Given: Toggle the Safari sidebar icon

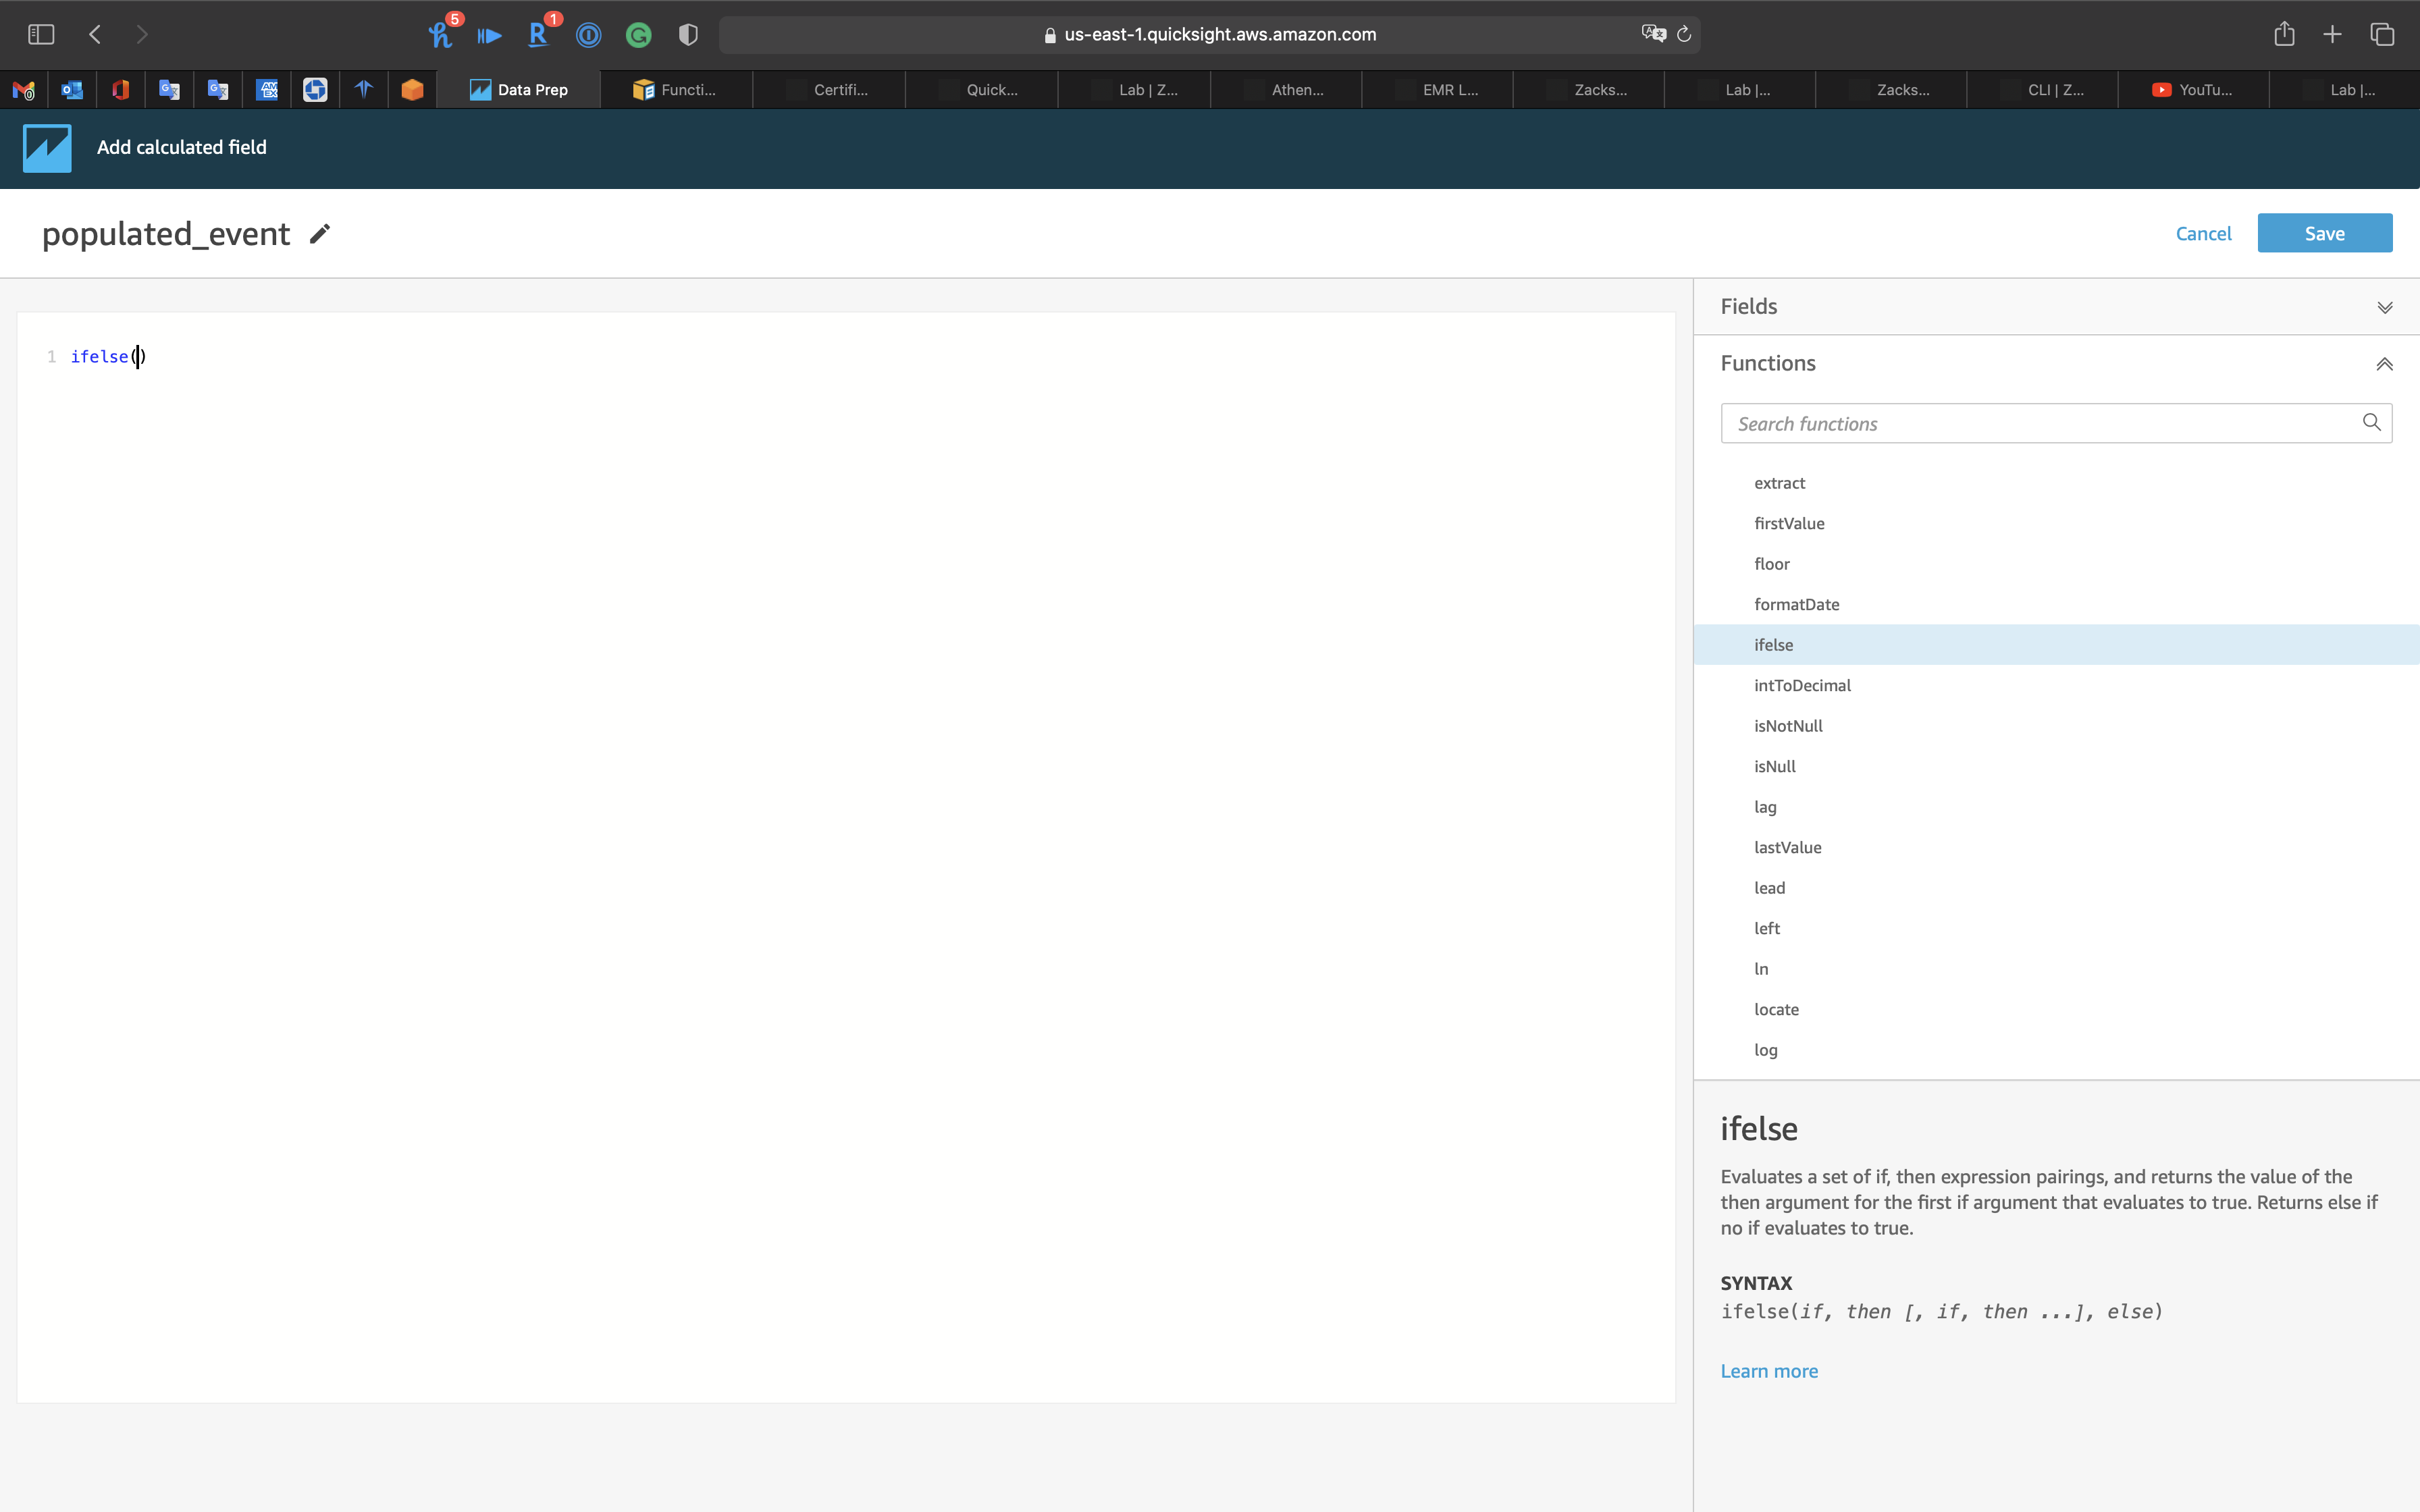Looking at the screenshot, I should pos(41,35).
